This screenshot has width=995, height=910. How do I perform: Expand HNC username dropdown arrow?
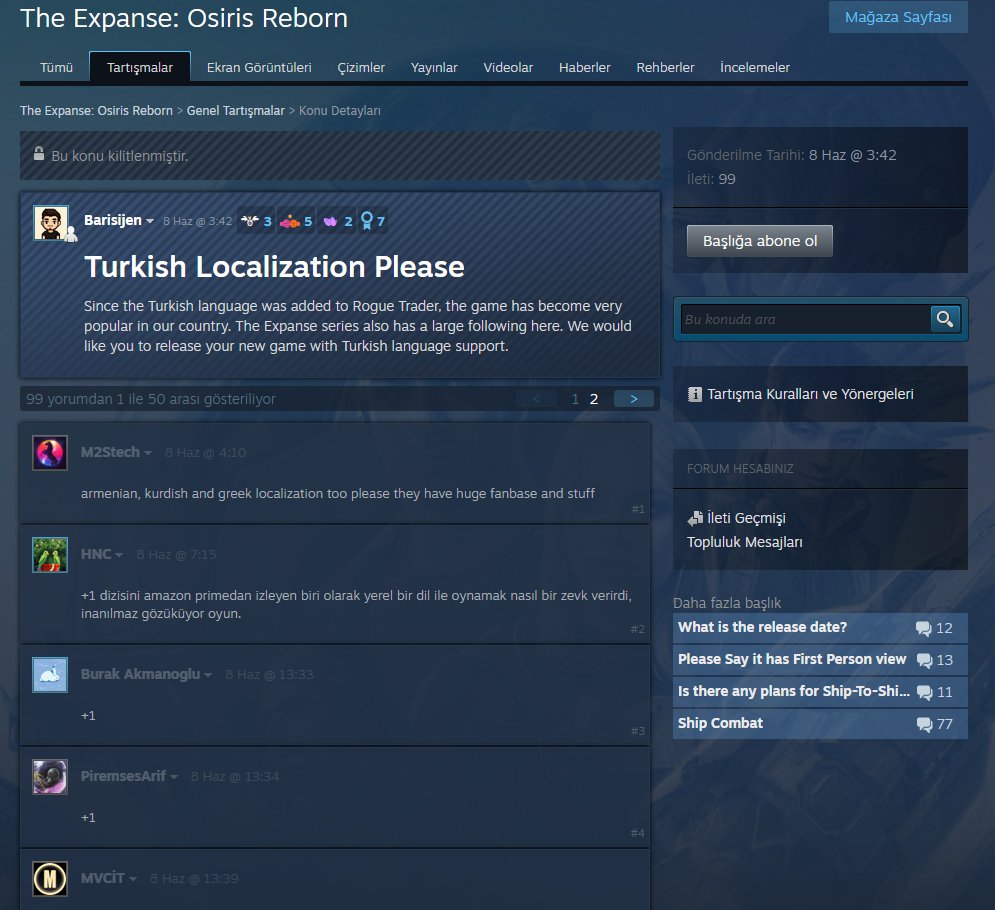pyautogui.click(x=119, y=555)
